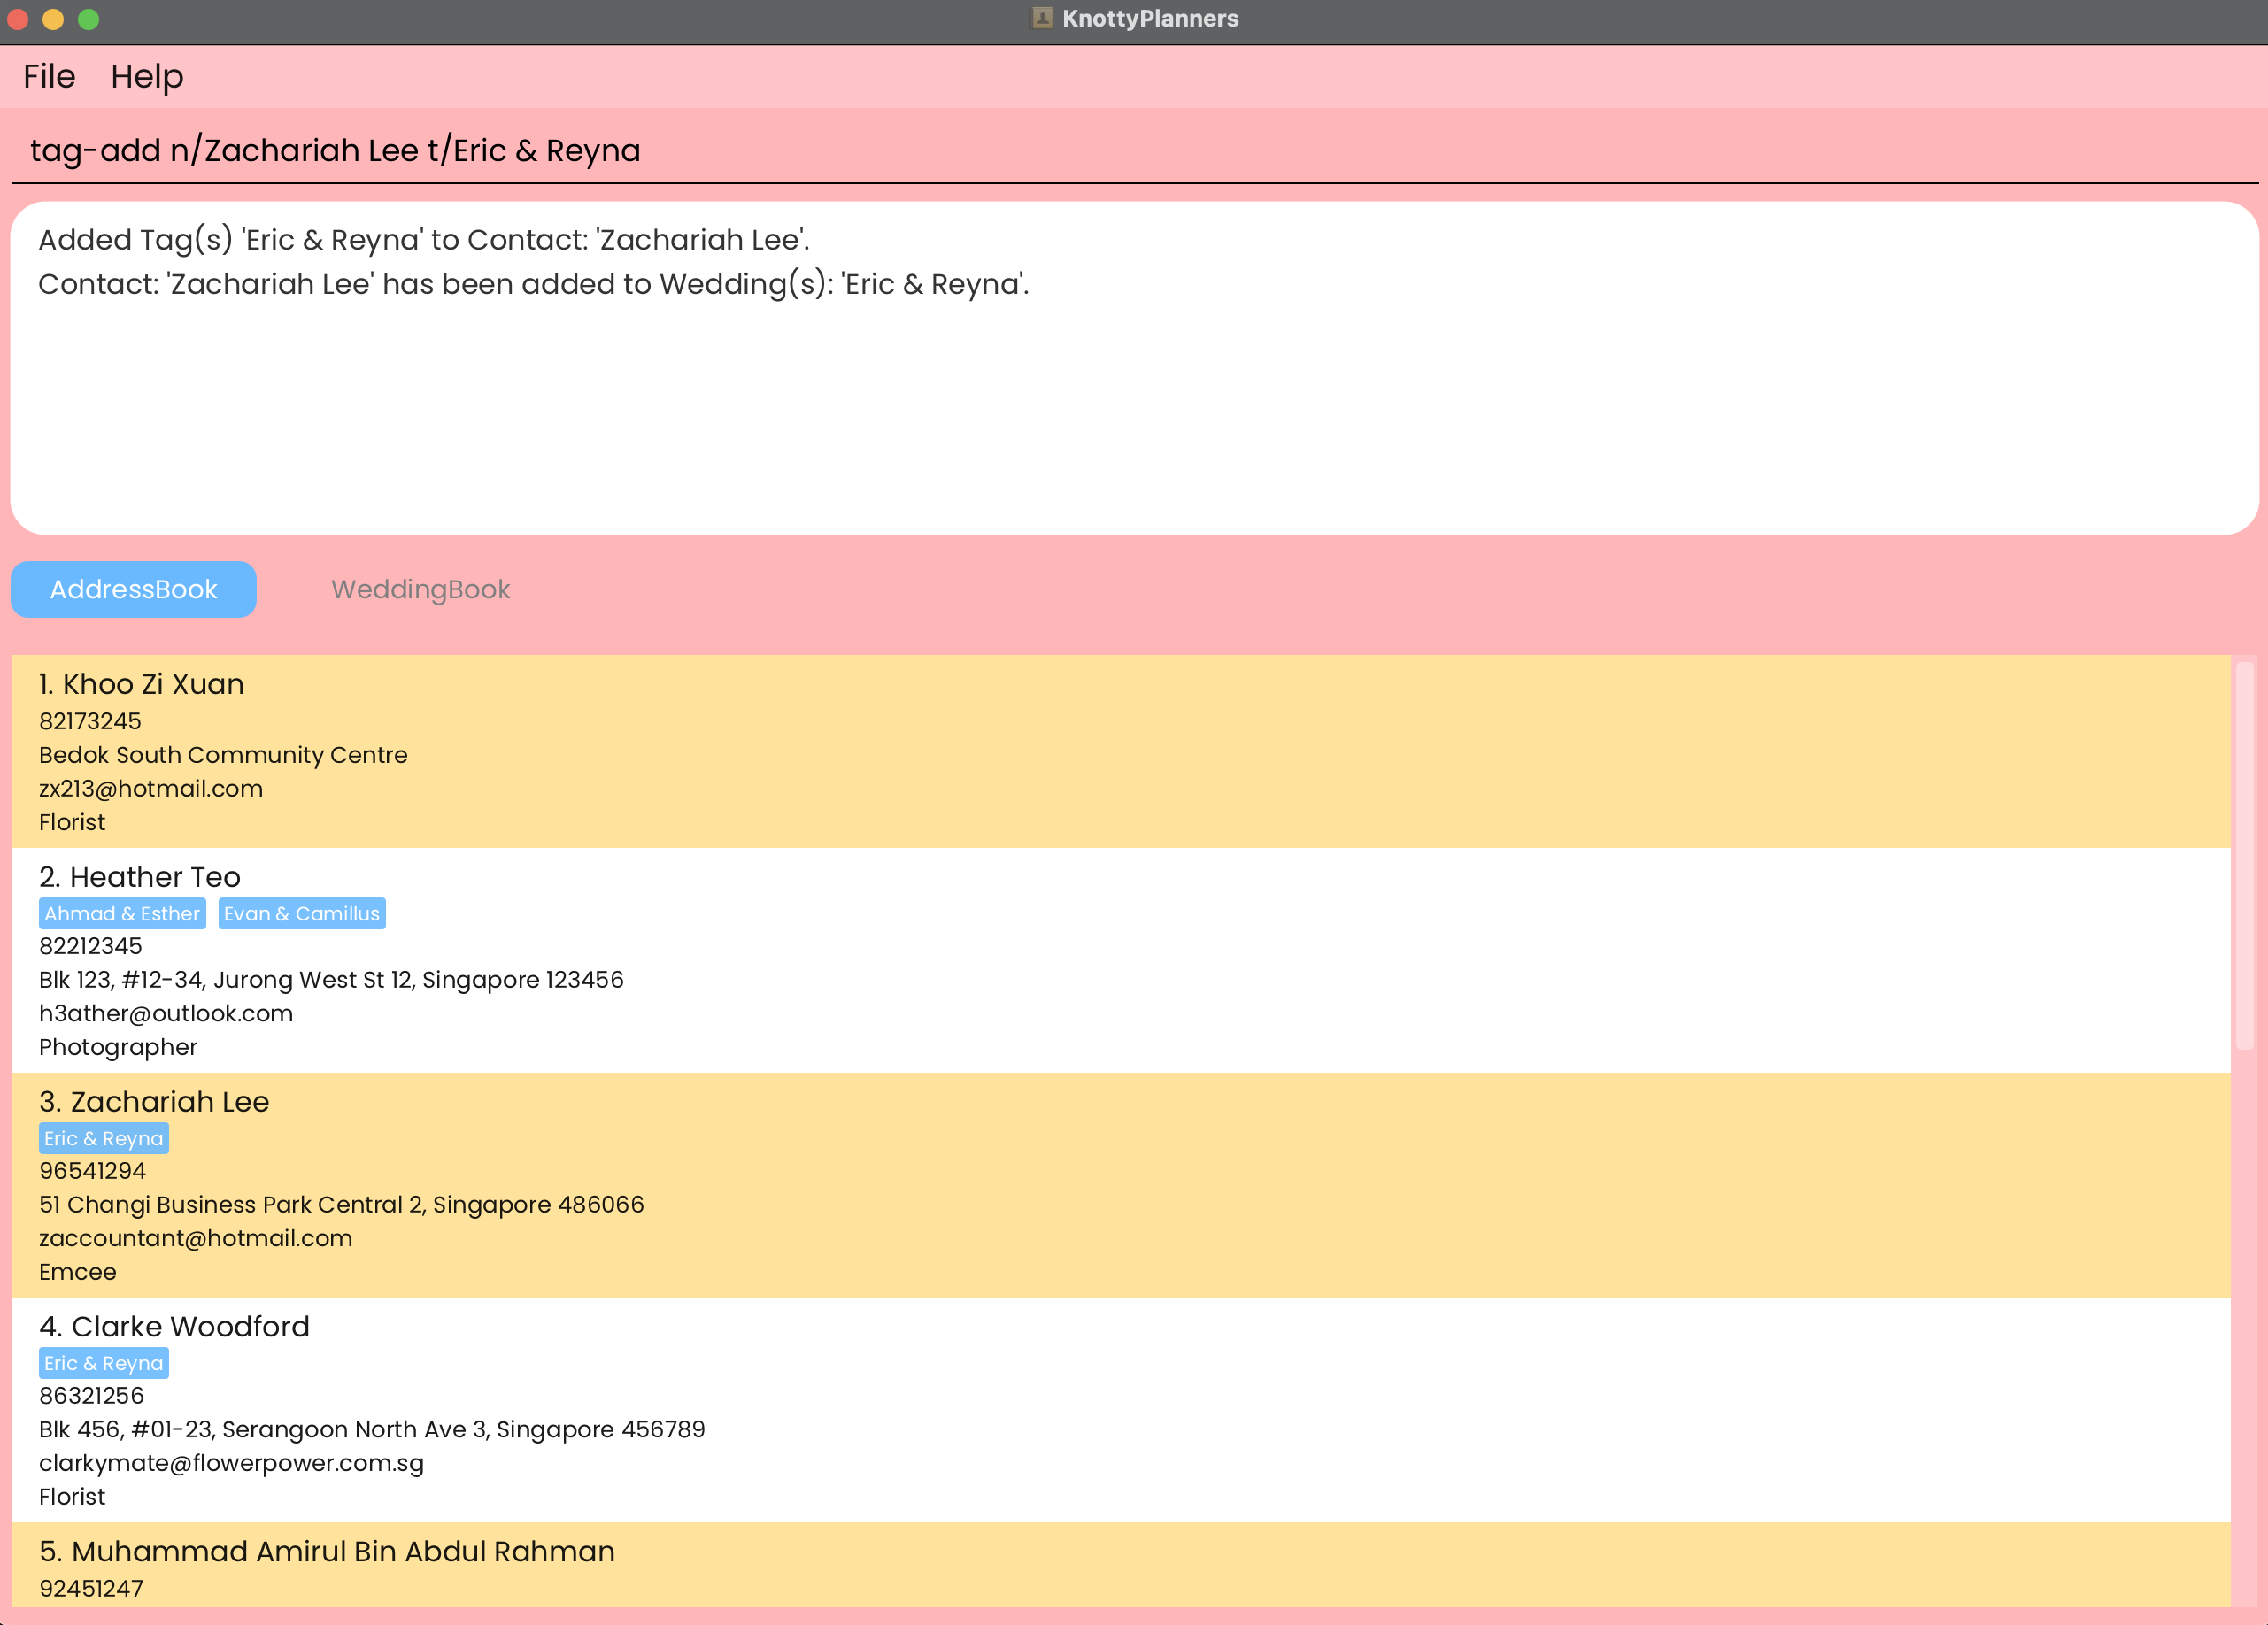Click the green window zoom button
Screen dimensions: 2268x1625
click(x=88, y=19)
